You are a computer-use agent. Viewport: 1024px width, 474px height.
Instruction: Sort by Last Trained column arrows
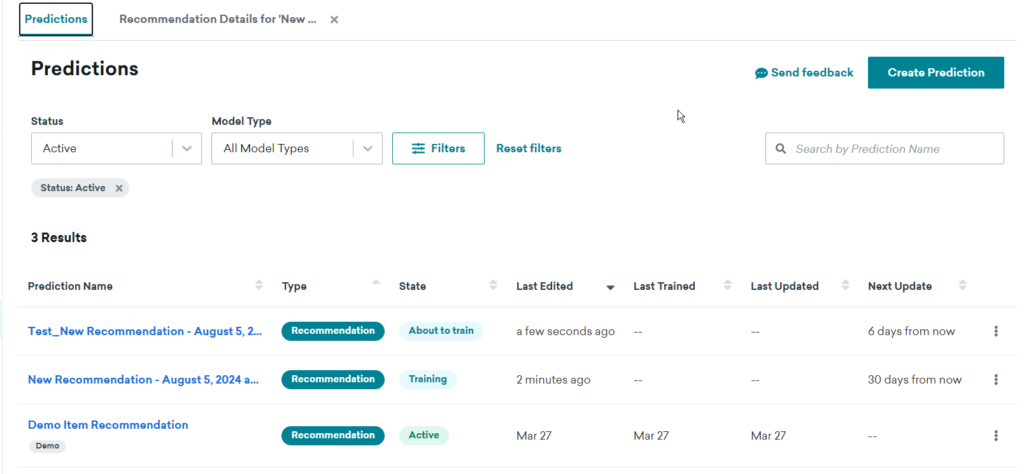tap(728, 285)
